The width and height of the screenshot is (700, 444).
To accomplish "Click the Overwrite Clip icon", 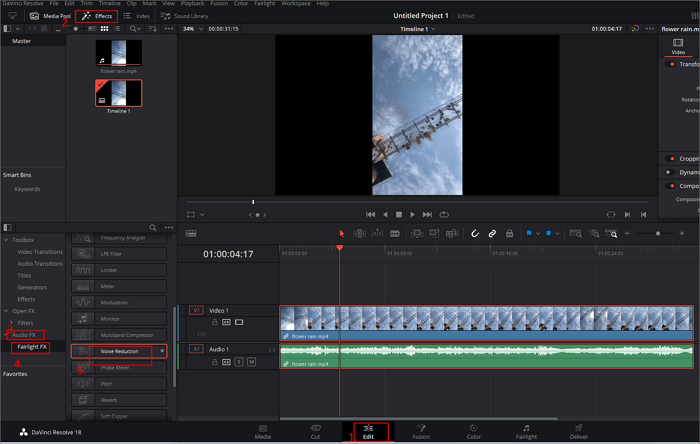I will point(434,233).
